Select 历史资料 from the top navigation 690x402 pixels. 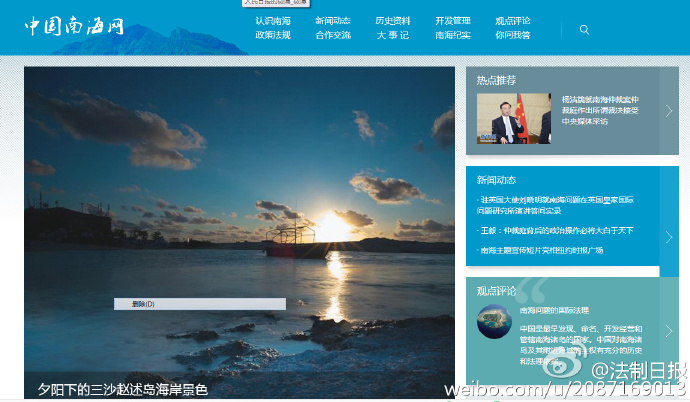click(x=393, y=20)
